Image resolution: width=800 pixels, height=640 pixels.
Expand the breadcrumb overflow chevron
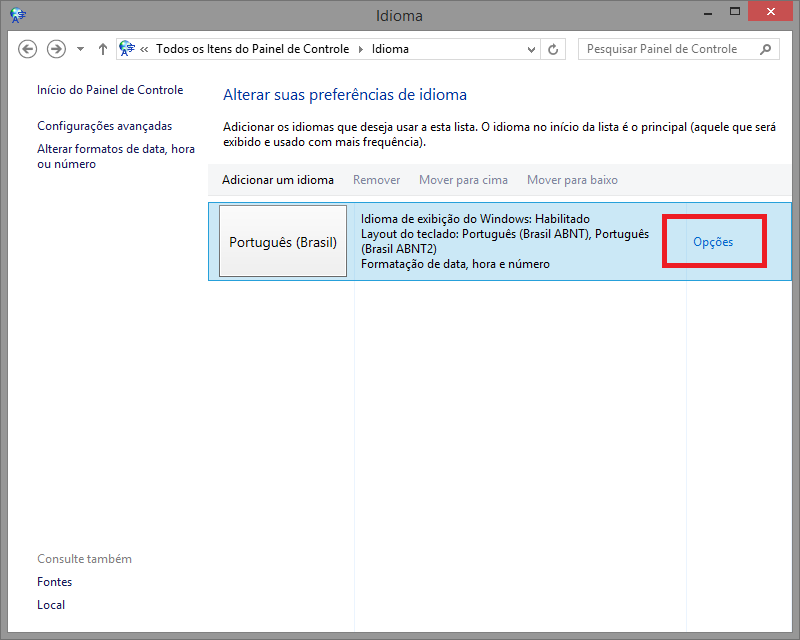coord(146,48)
